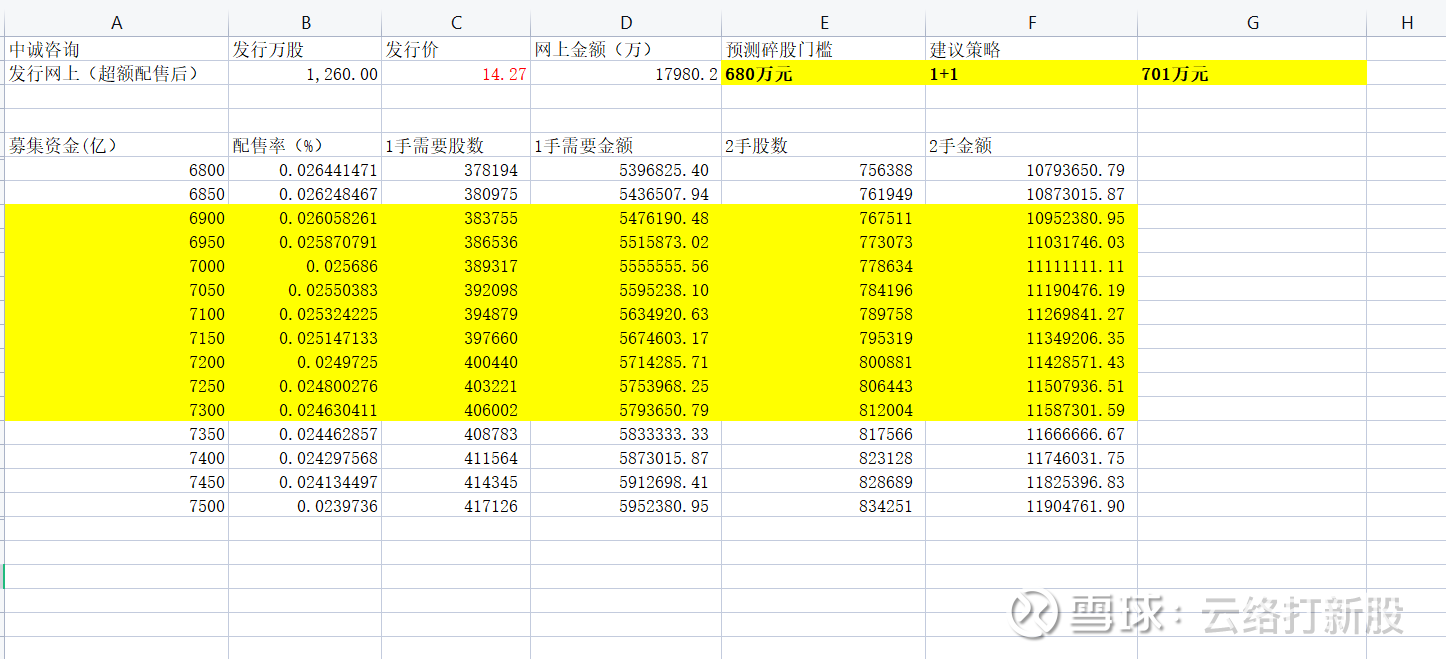Select the cell with 5396825.40
This screenshot has width=1446, height=659.
click(626, 170)
